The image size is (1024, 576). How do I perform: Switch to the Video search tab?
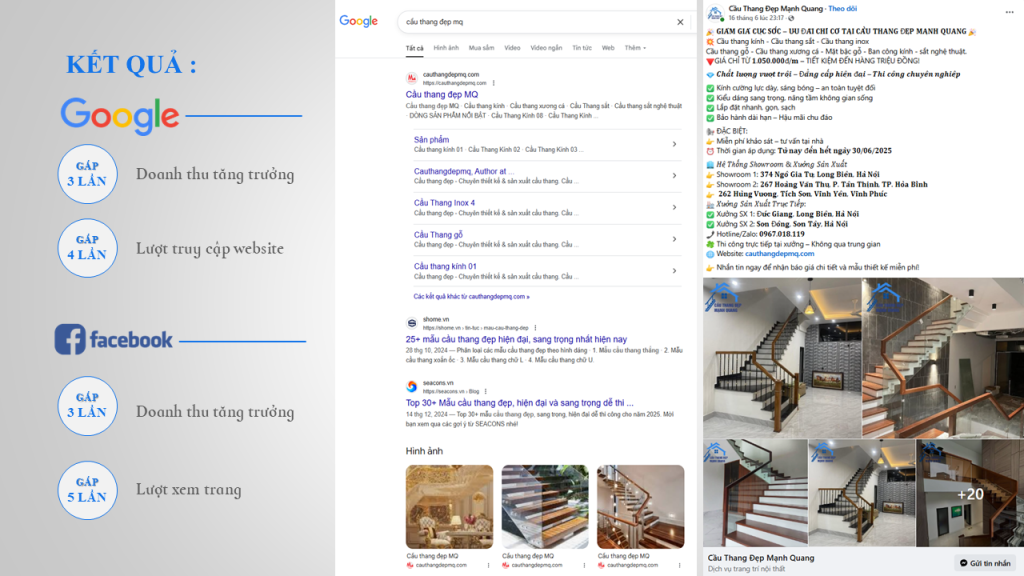tap(512, 48)
